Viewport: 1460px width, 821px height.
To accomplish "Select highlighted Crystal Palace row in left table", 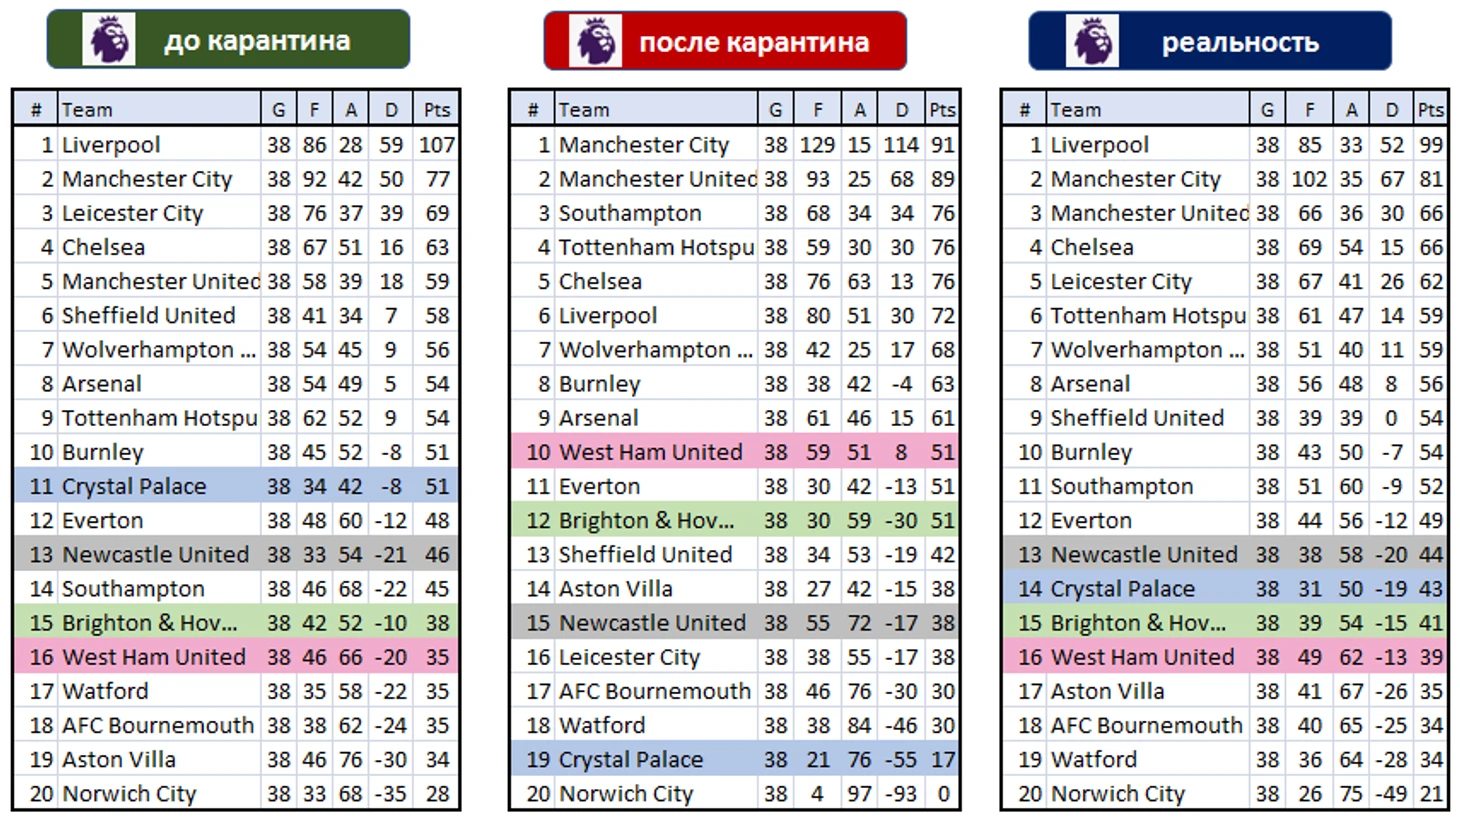I will tap(236, 486).
